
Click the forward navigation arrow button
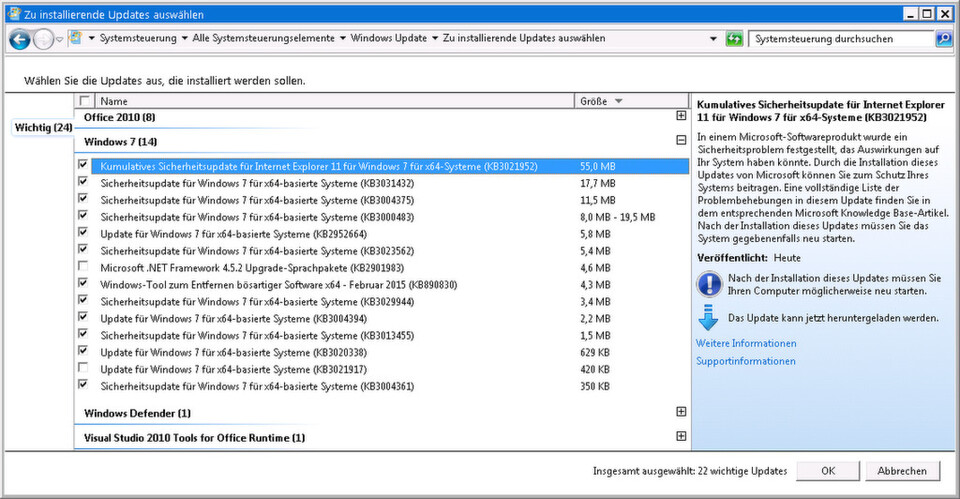(43, 40)
